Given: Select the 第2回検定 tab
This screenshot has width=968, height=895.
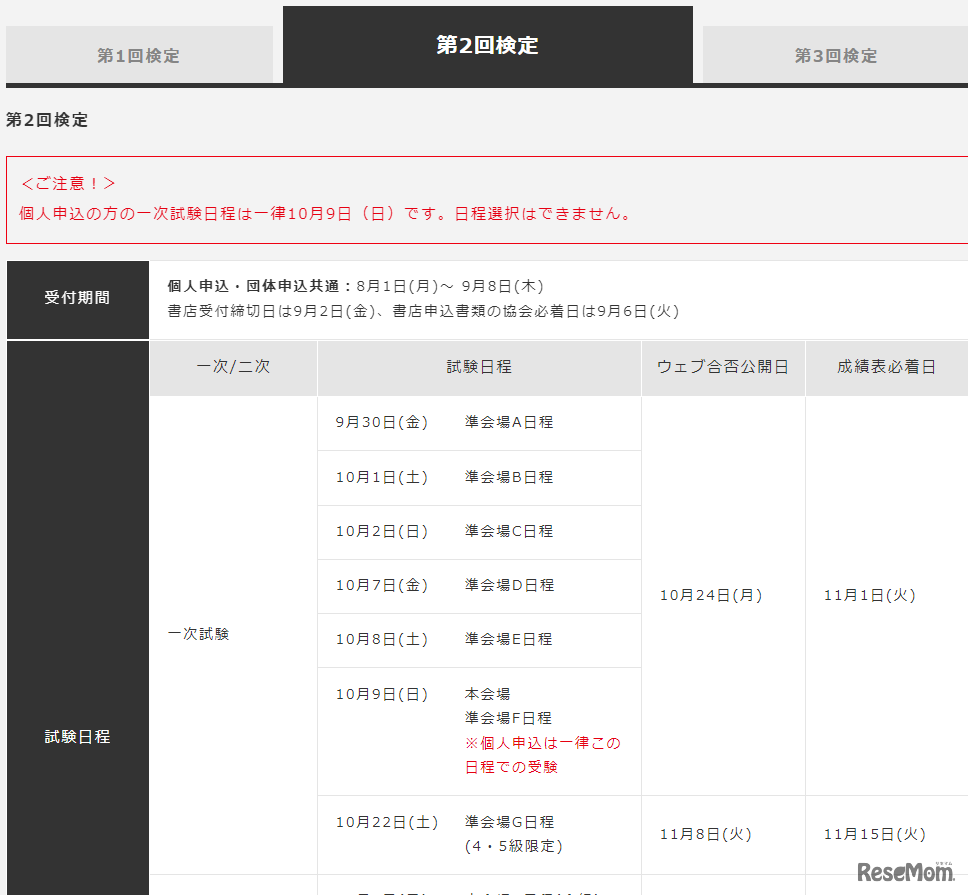Looking at the screenshot, I should (487, 45).
